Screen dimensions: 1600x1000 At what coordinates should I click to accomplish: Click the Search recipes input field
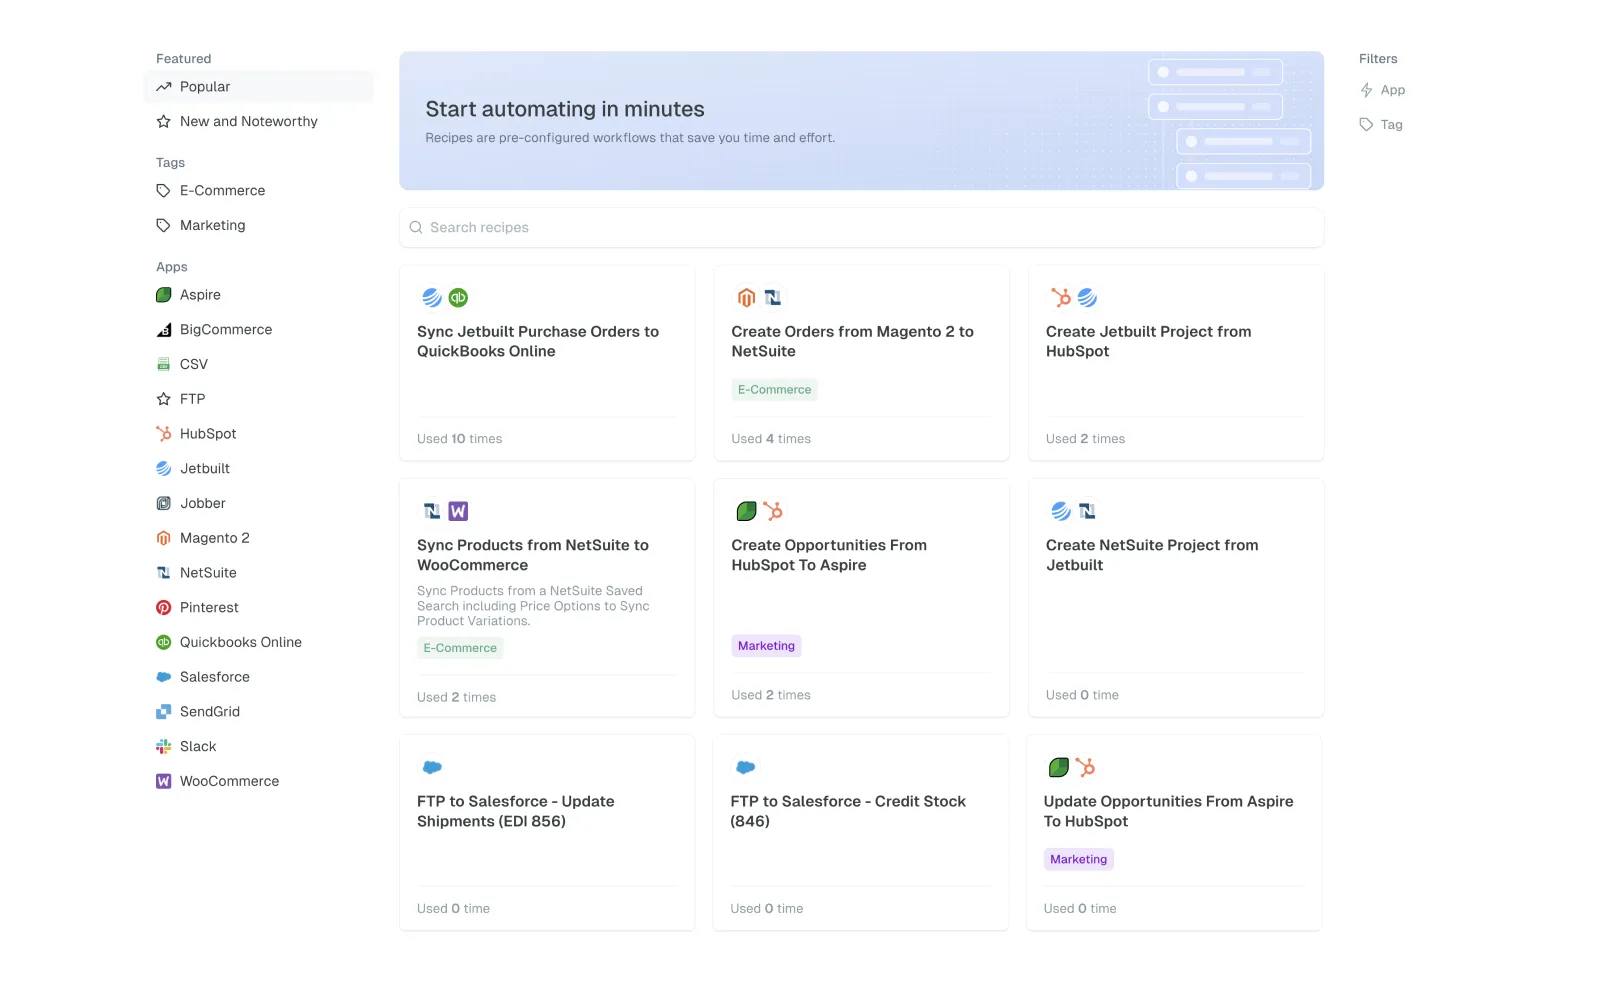[x=860, y=228]
